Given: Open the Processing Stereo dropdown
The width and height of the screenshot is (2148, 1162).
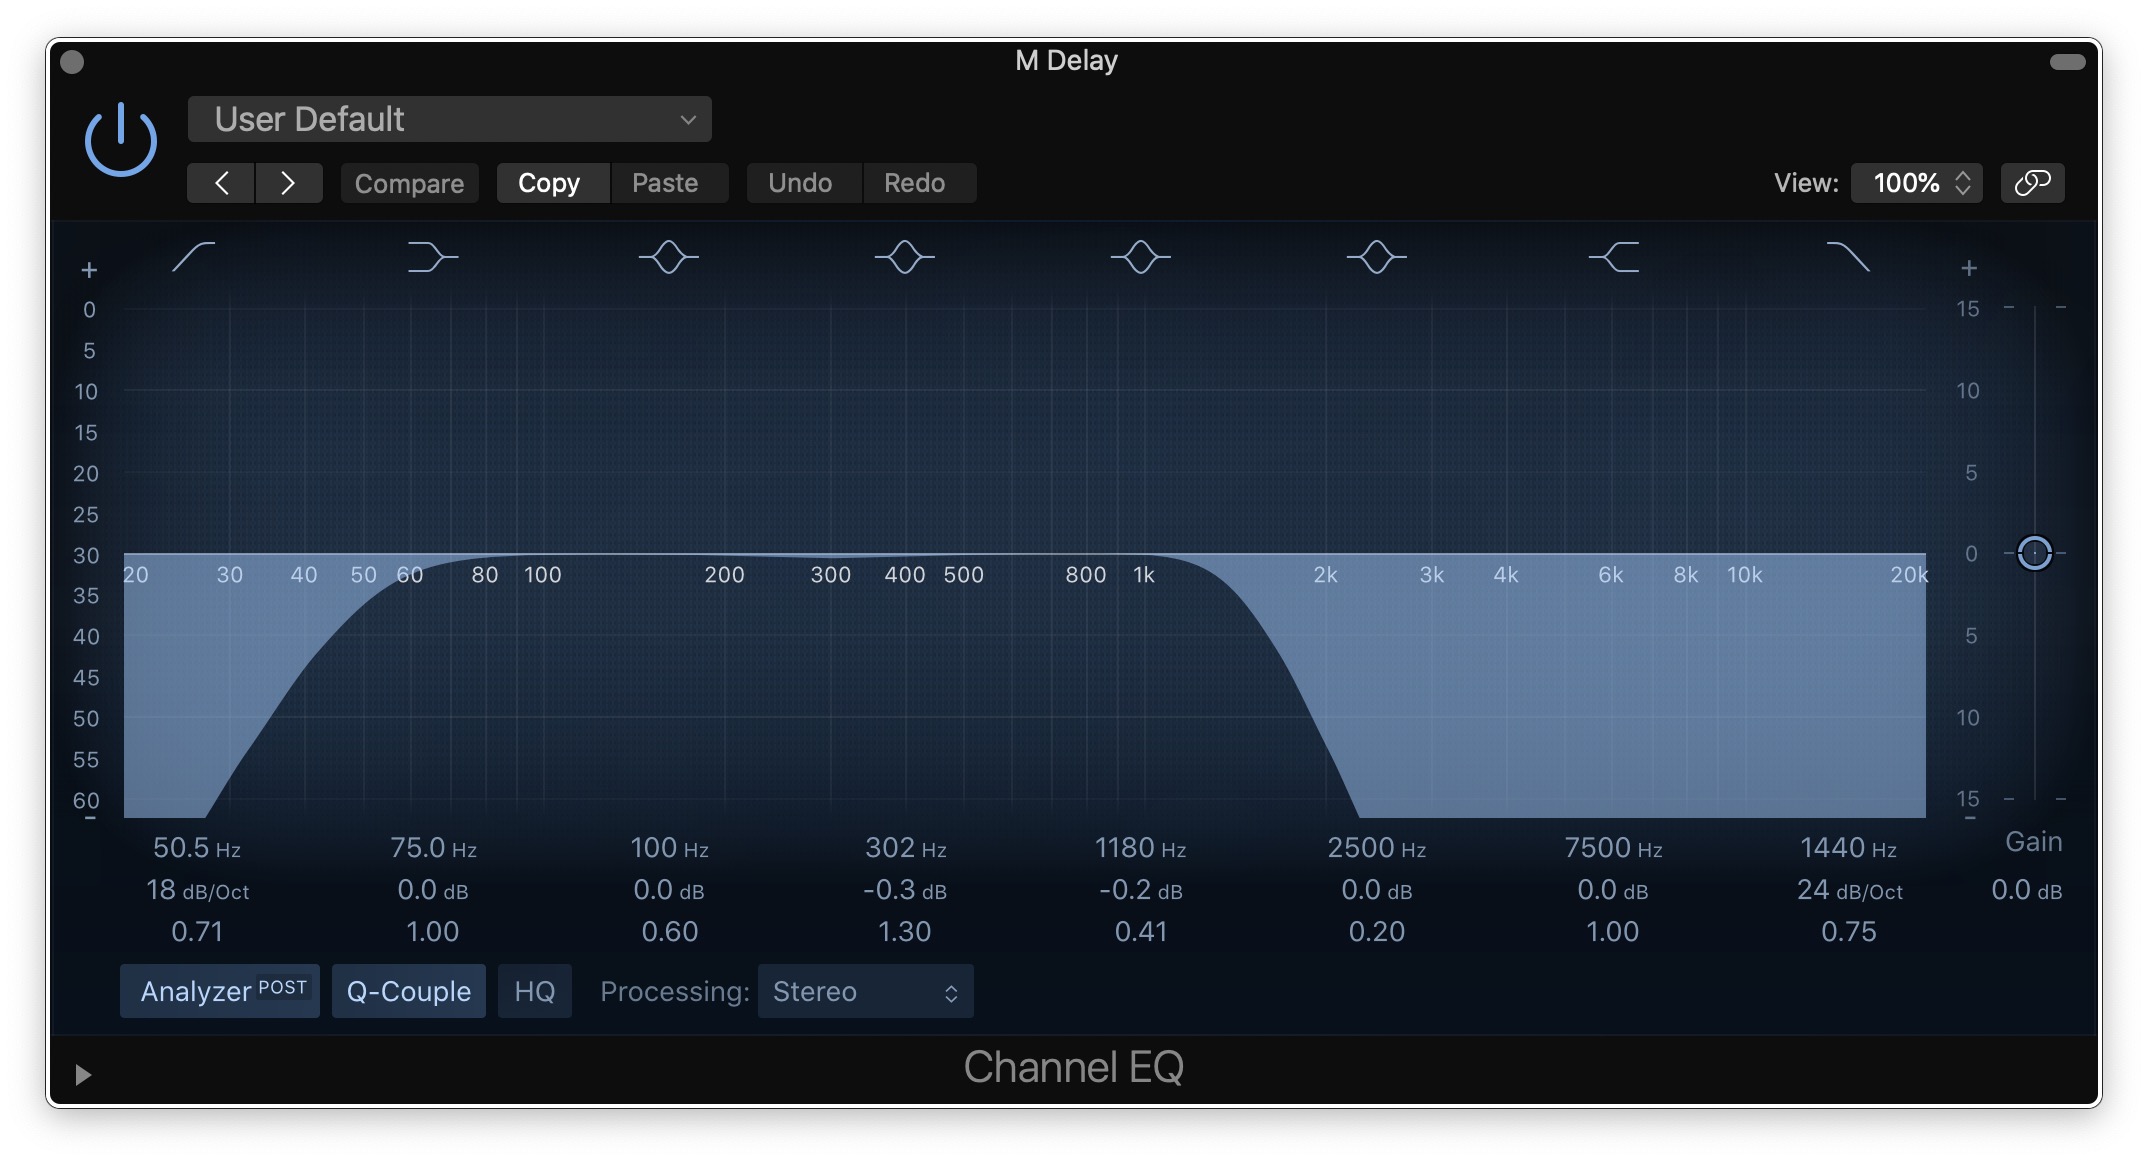Looking at the screenshot, I should (865, 991).
